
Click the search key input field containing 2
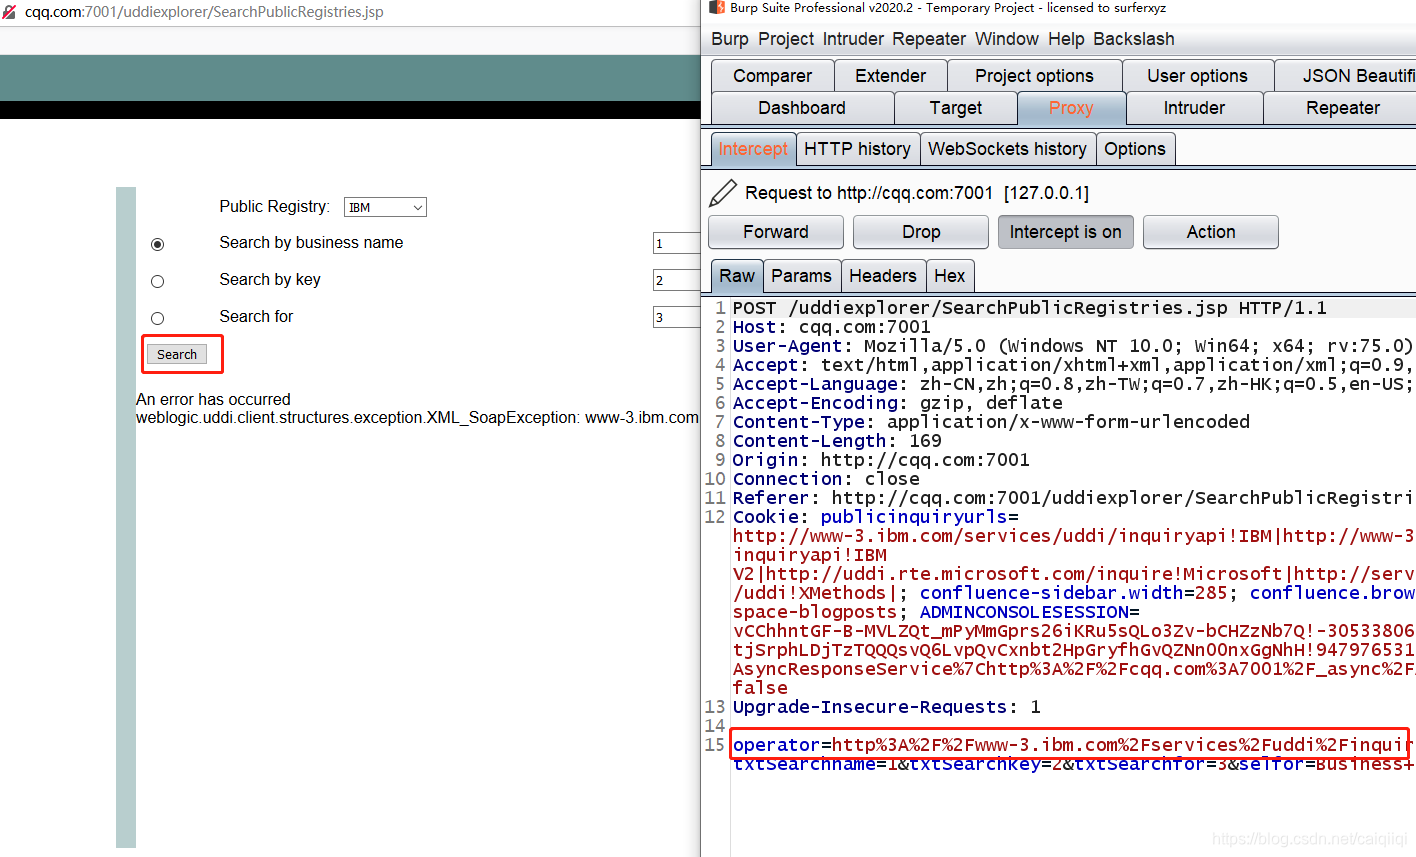[x=676, y=280]
